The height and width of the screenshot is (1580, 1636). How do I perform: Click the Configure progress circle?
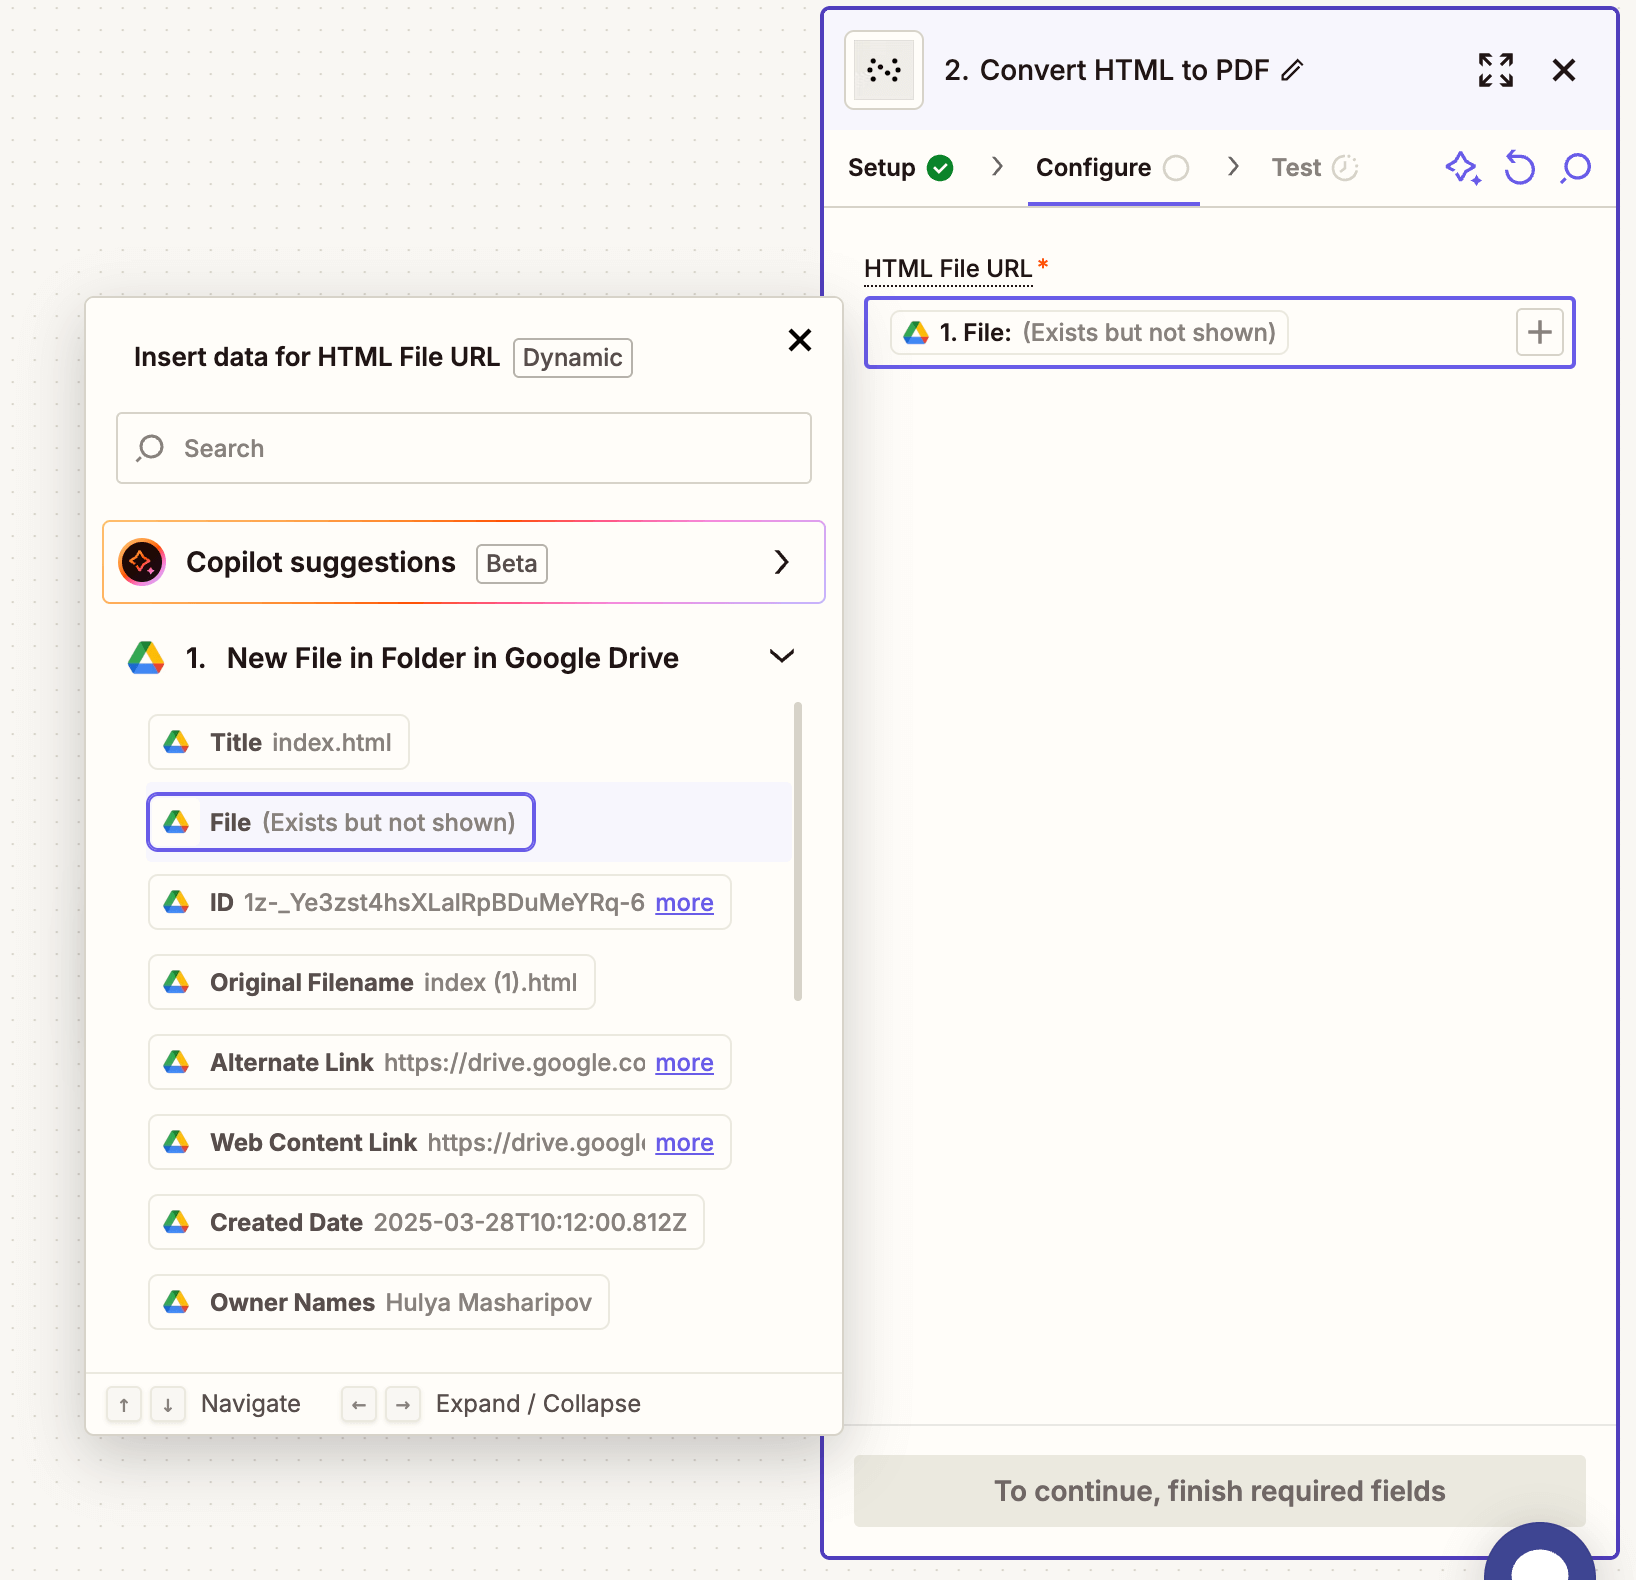click(1178, 168)
